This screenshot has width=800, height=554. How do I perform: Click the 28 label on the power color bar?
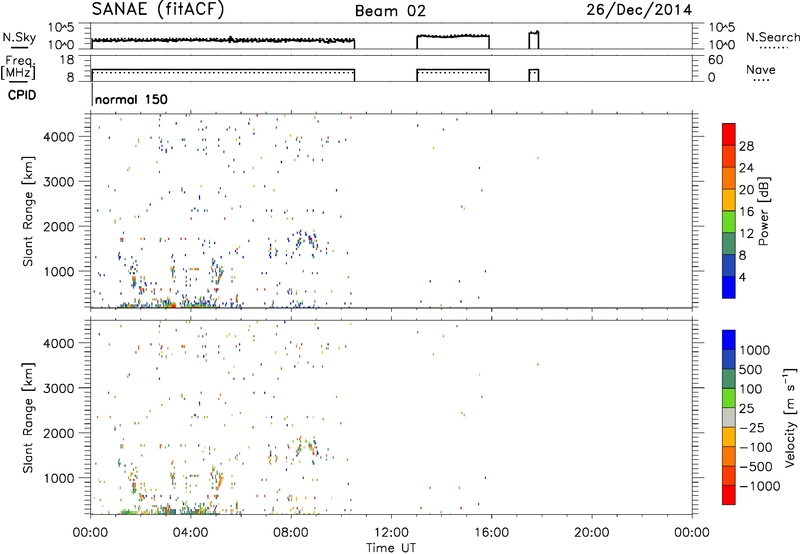coord(746,146)
